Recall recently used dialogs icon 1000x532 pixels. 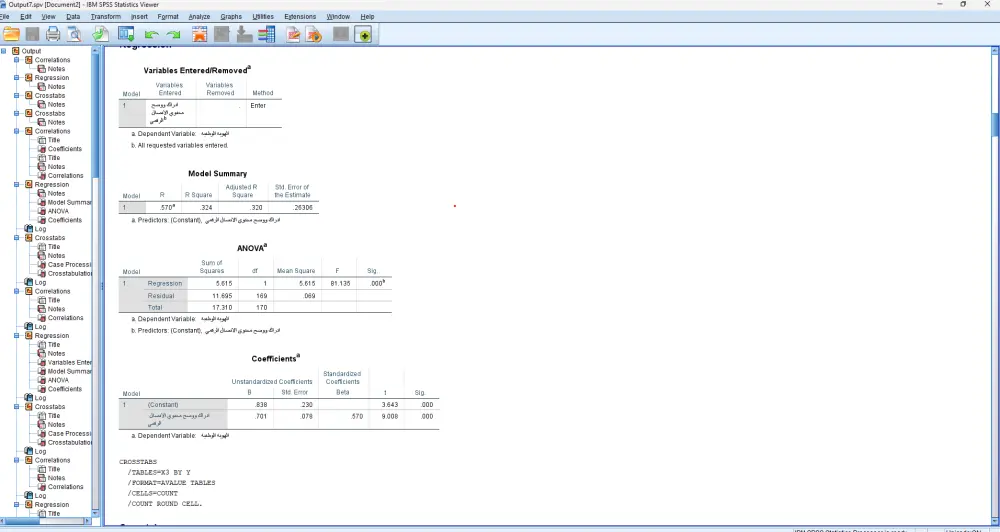[126, 34]
